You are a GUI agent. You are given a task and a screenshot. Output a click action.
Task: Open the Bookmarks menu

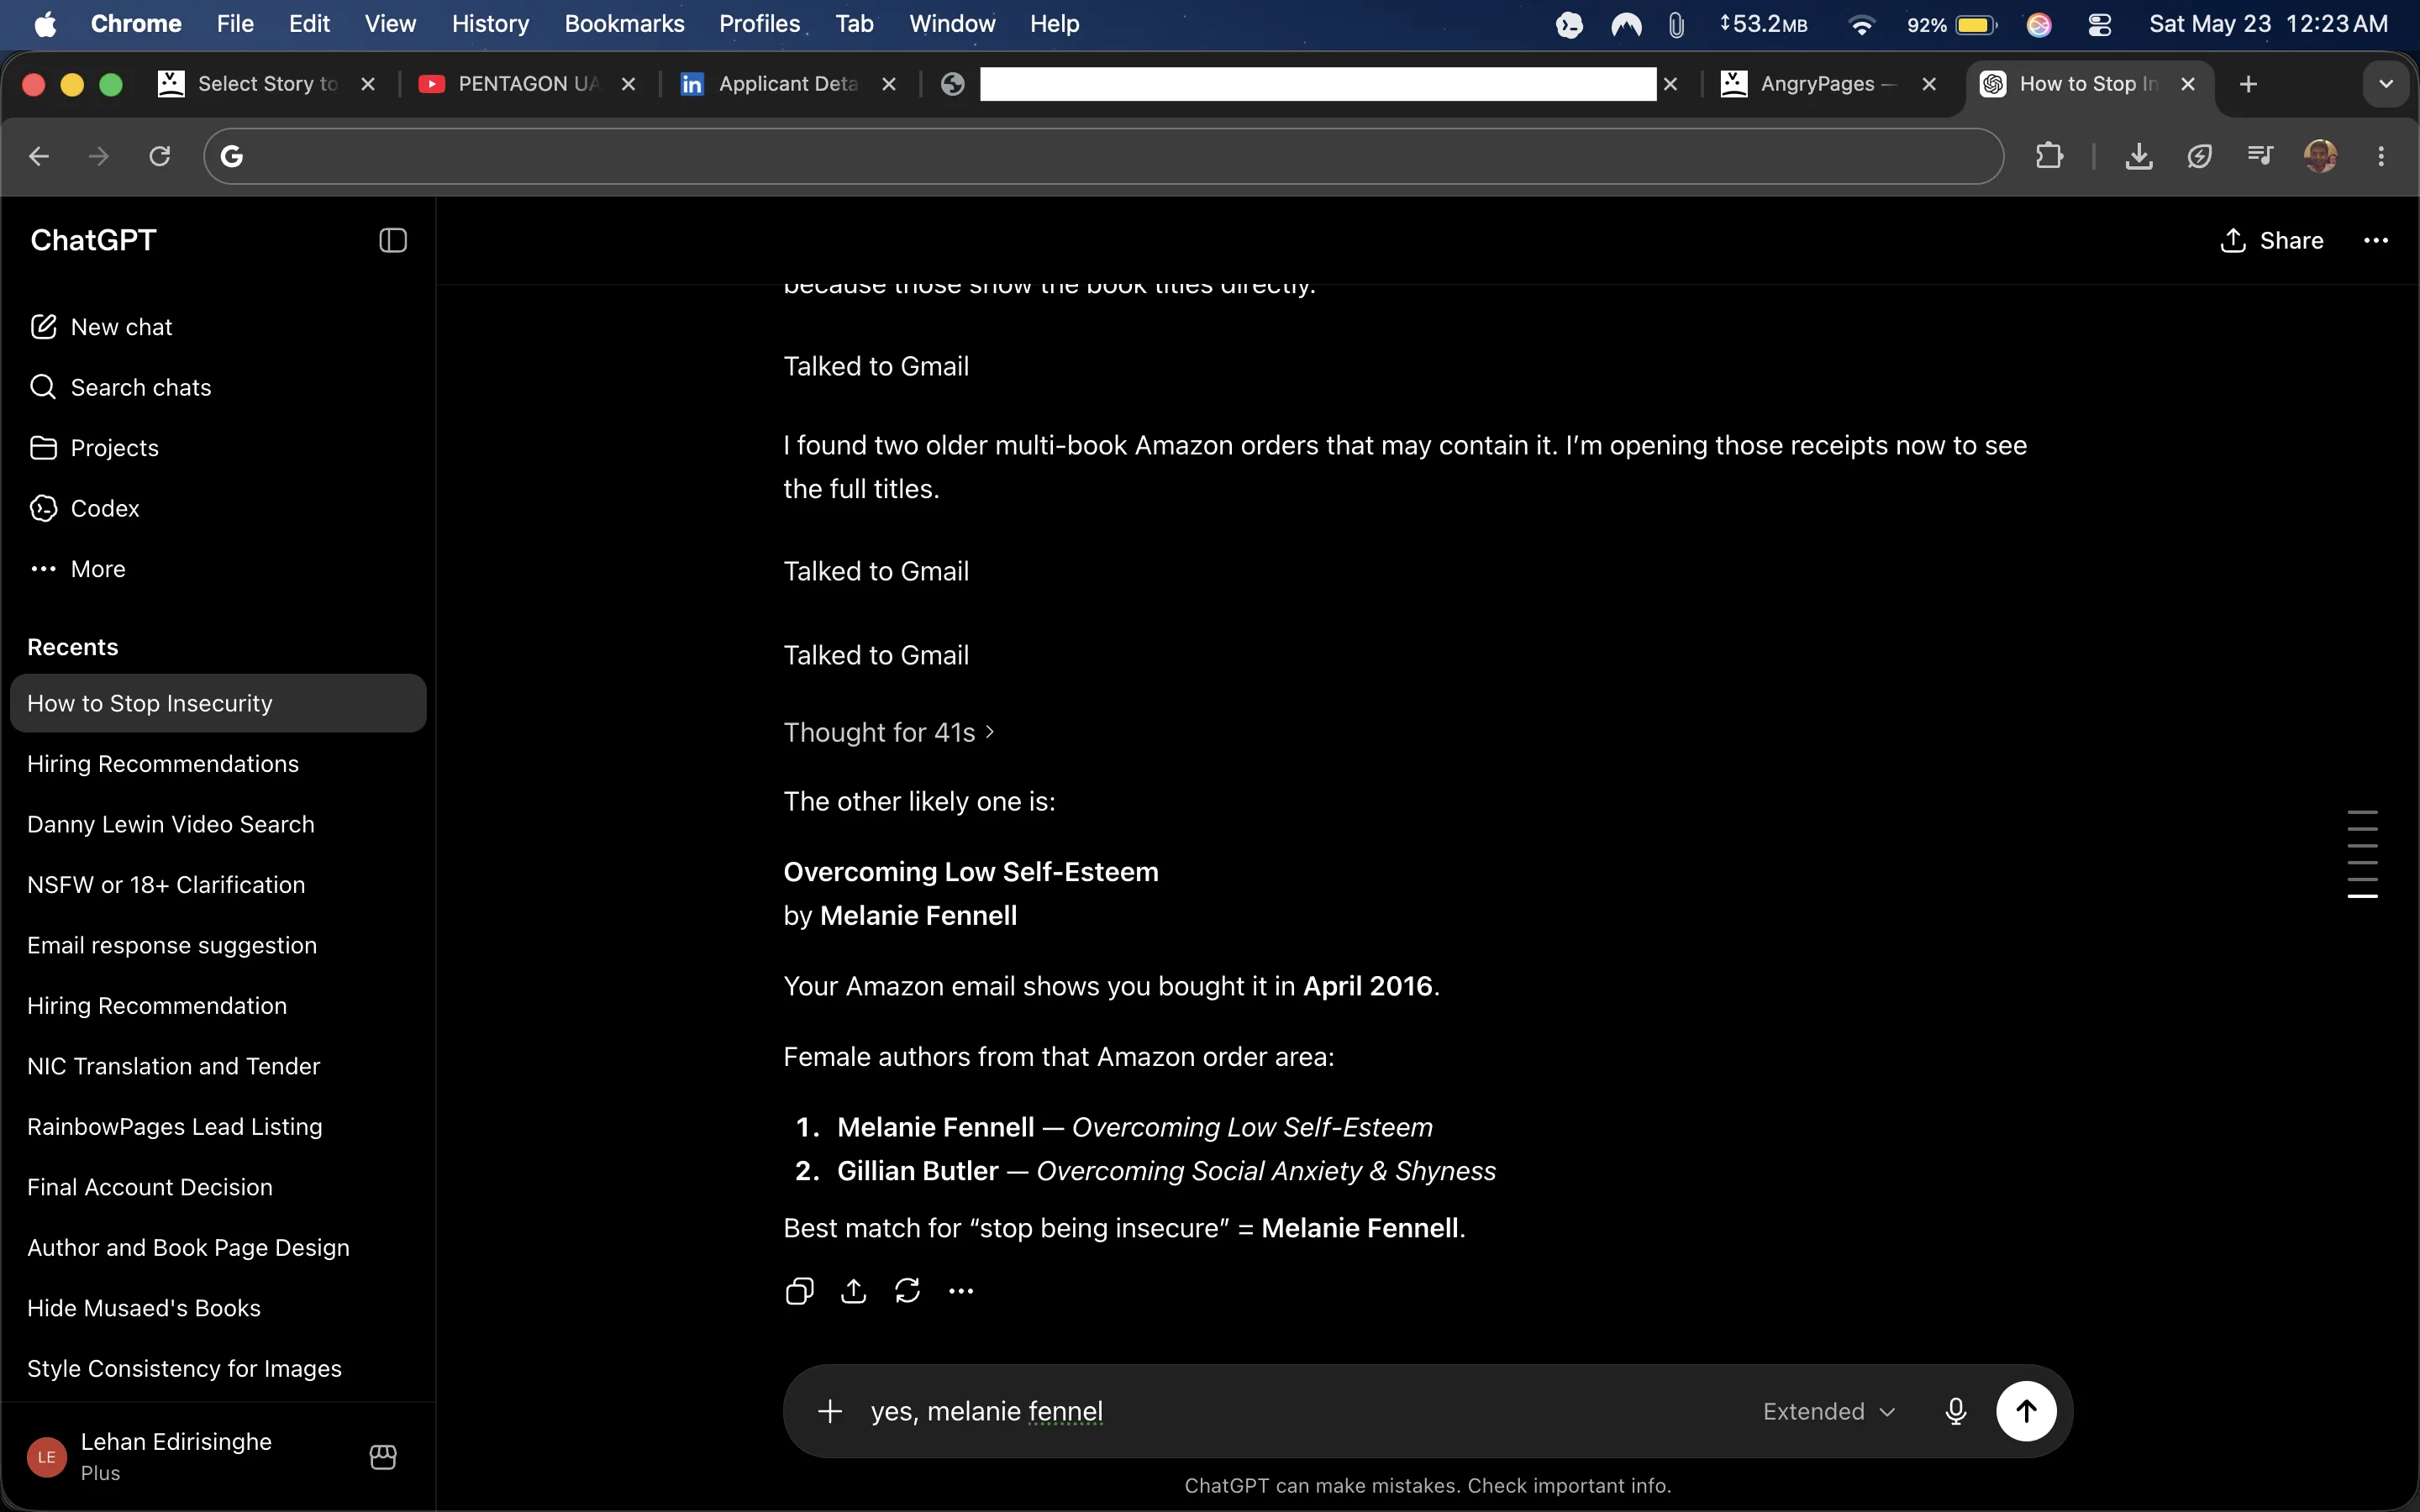coord(624,24)
